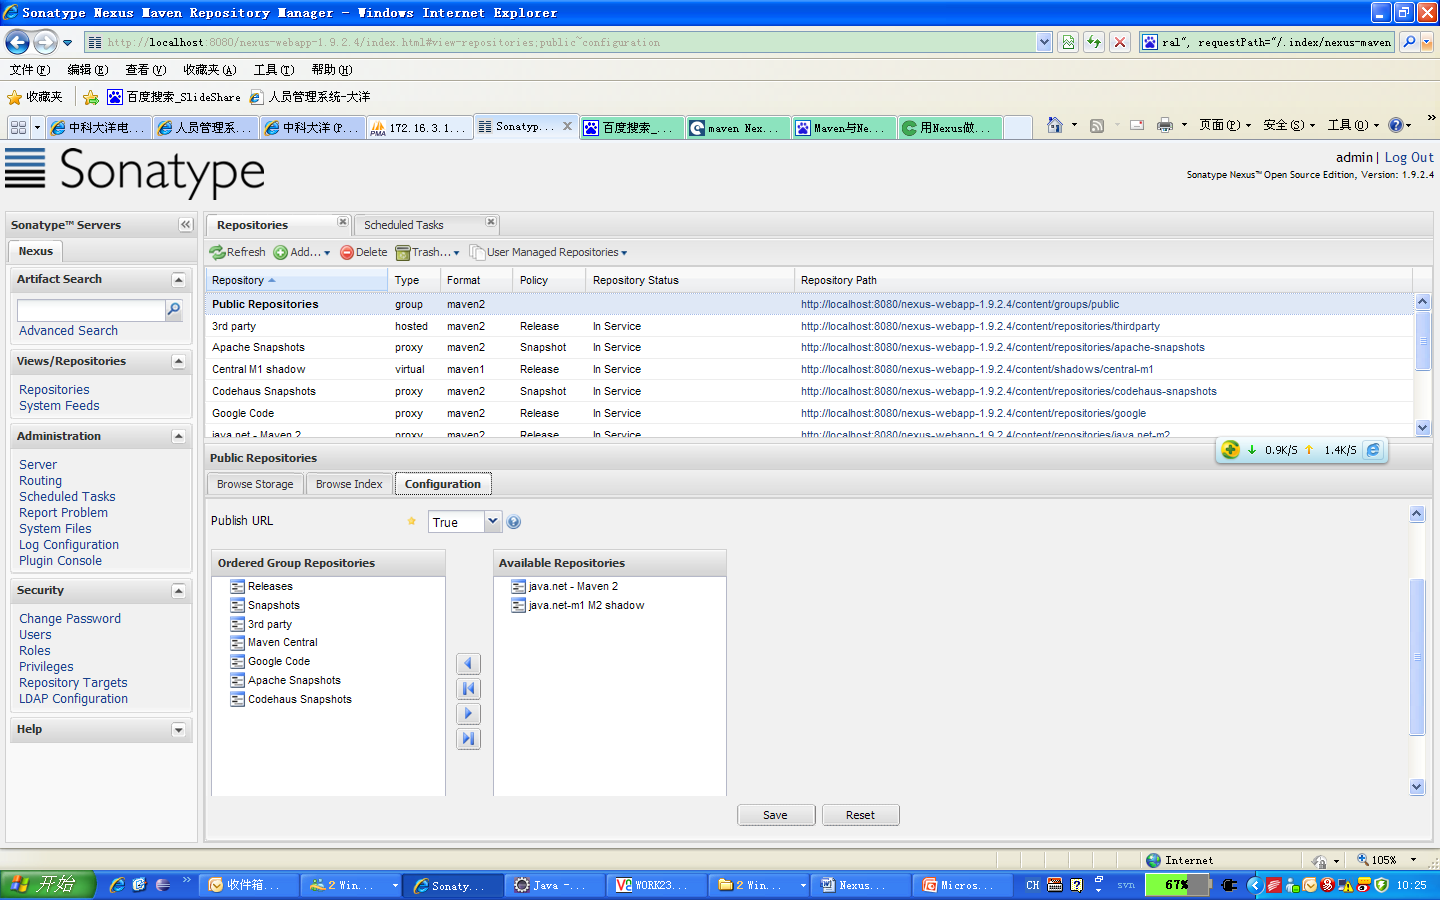The width and height of the screenshot is (1440, 900).
Task: Expand the Help section
Action: tap(178, 730)
